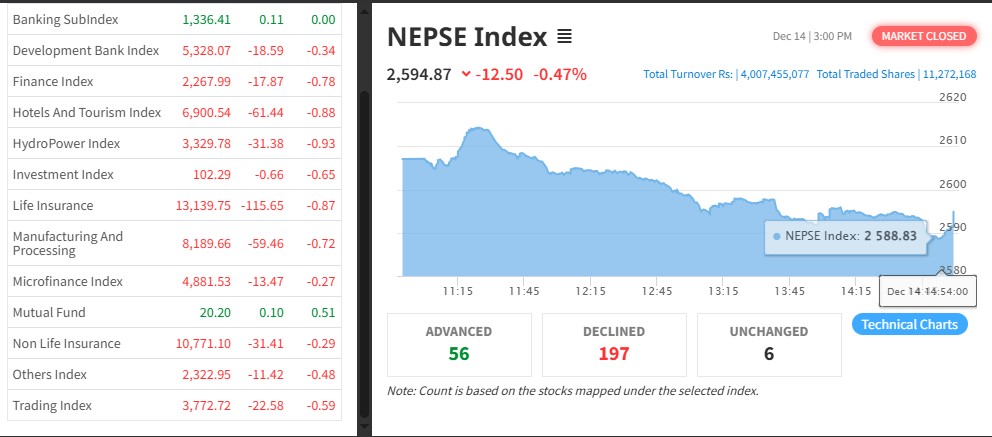This screenshot has width=992, height=437.
Task: Click the Advanced count box
Action: (459, 343)
